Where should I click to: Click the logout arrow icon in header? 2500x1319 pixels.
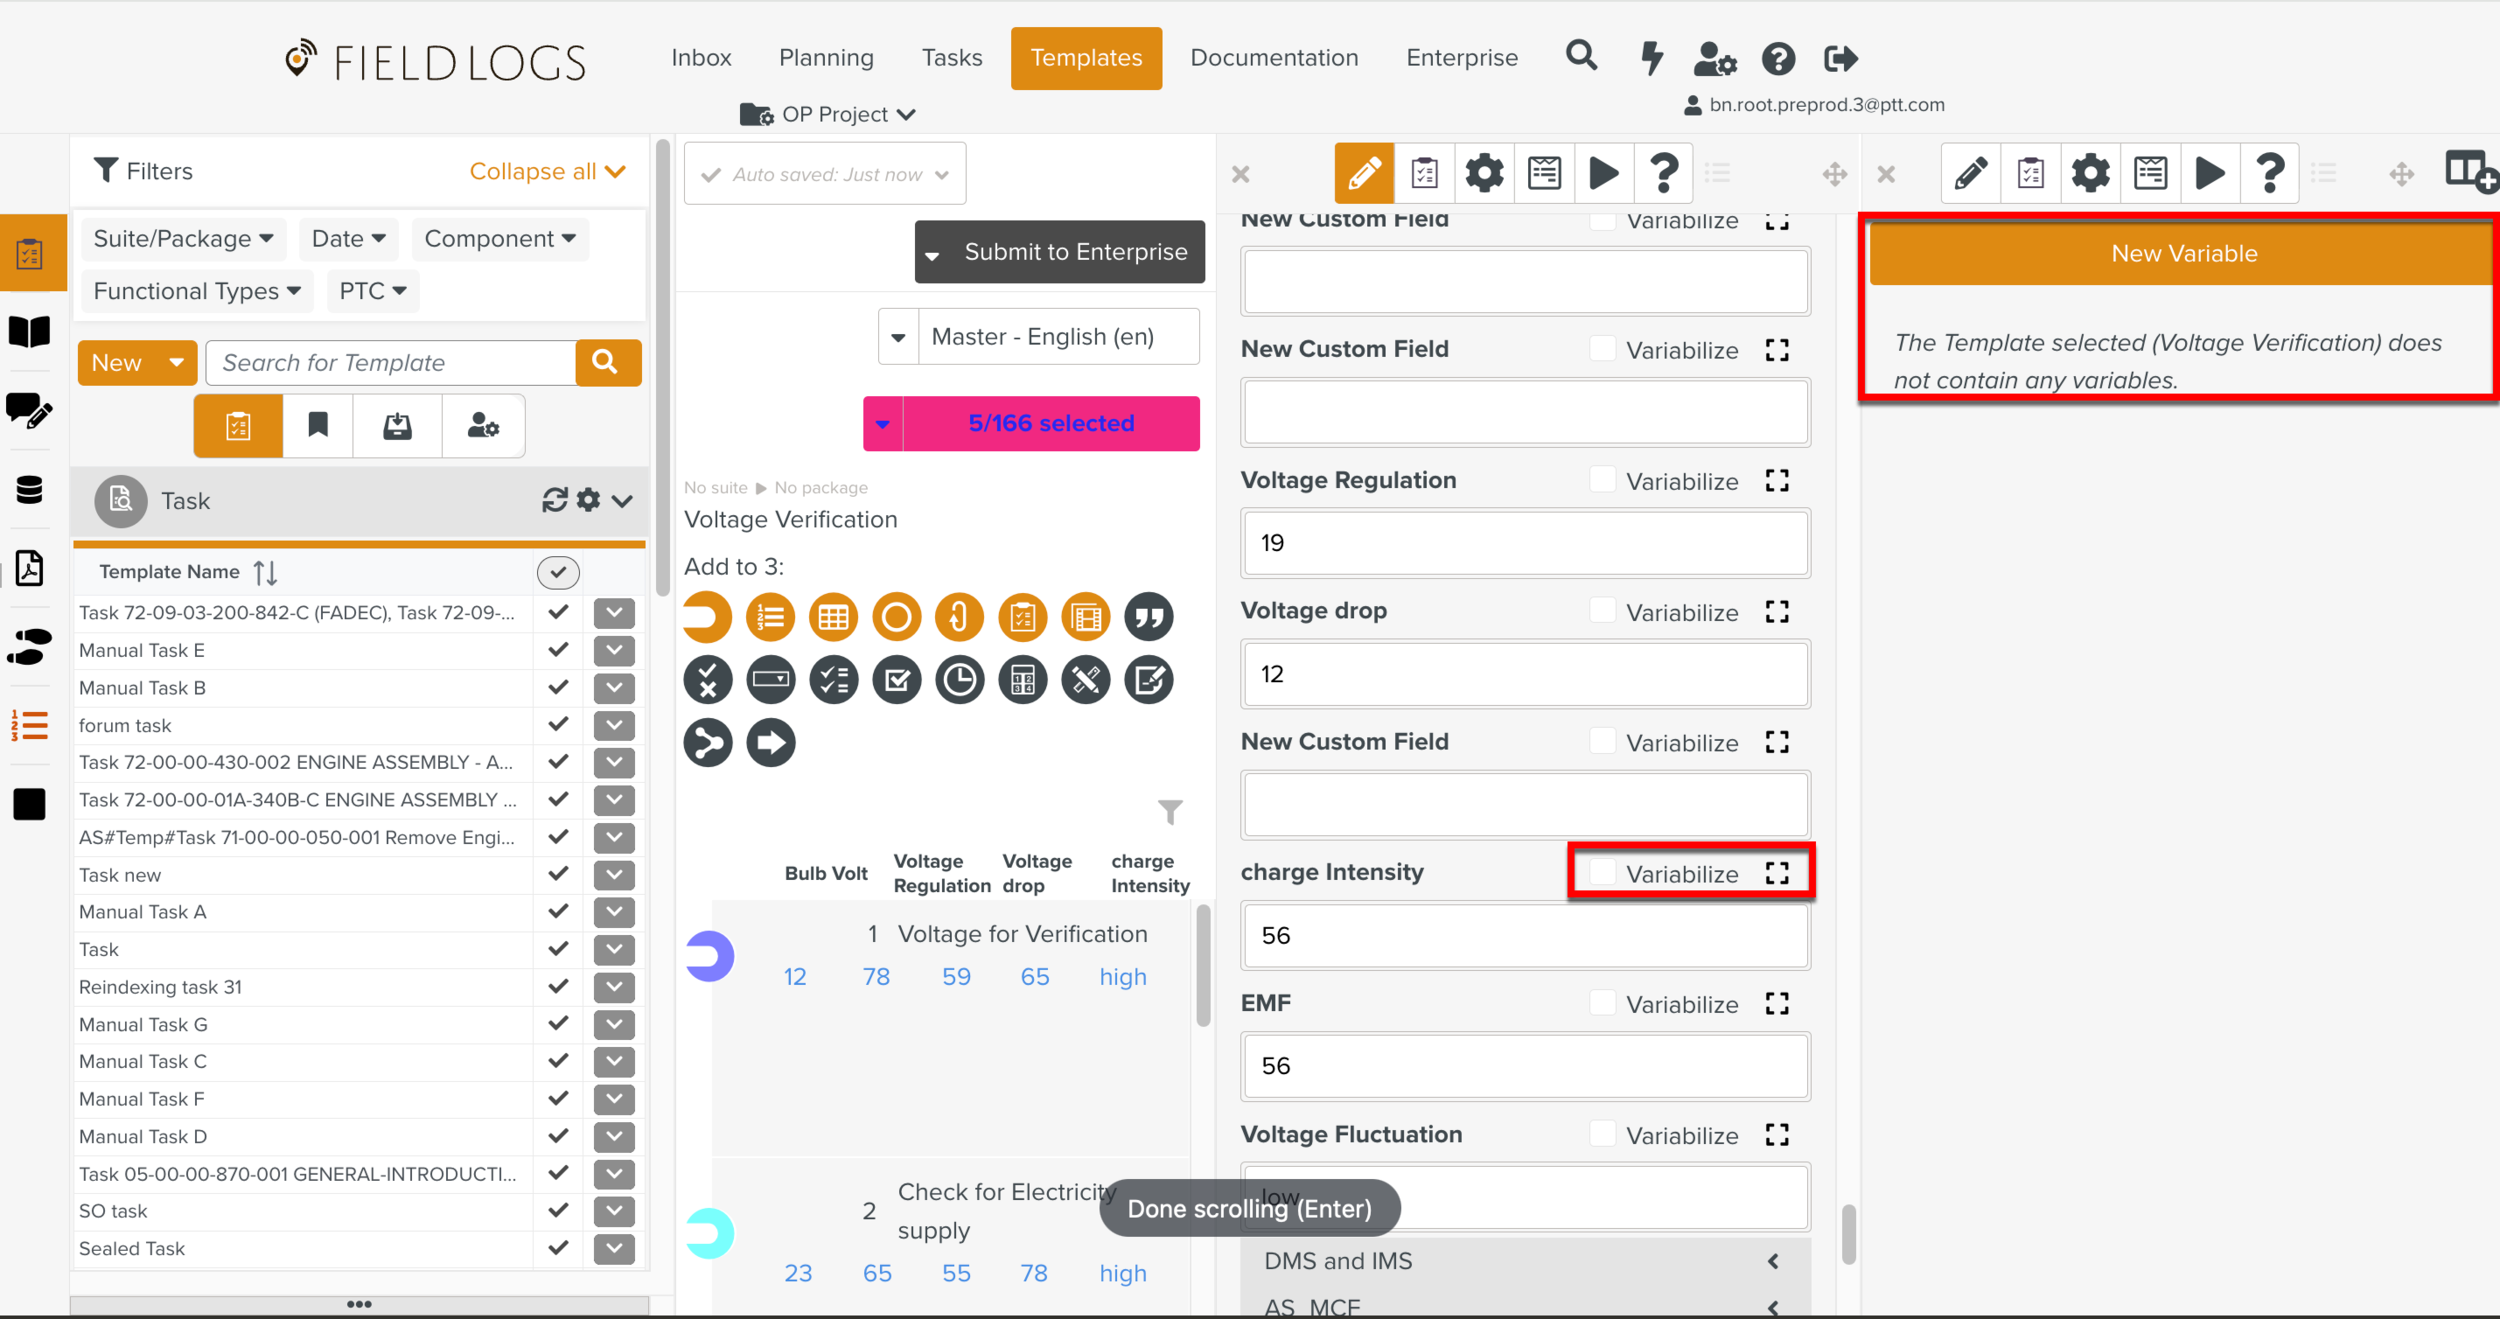pyautogui.click(x=1840, y=58)
